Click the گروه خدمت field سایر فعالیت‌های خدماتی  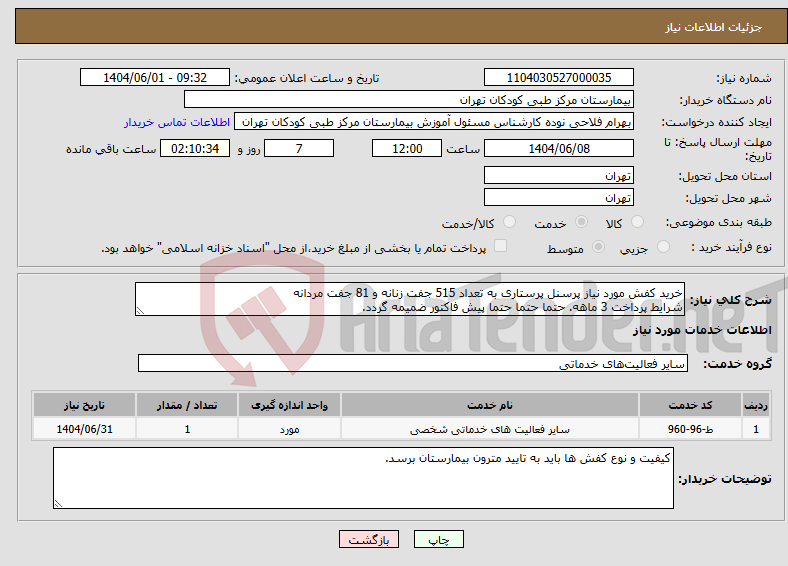click(413, 363)
